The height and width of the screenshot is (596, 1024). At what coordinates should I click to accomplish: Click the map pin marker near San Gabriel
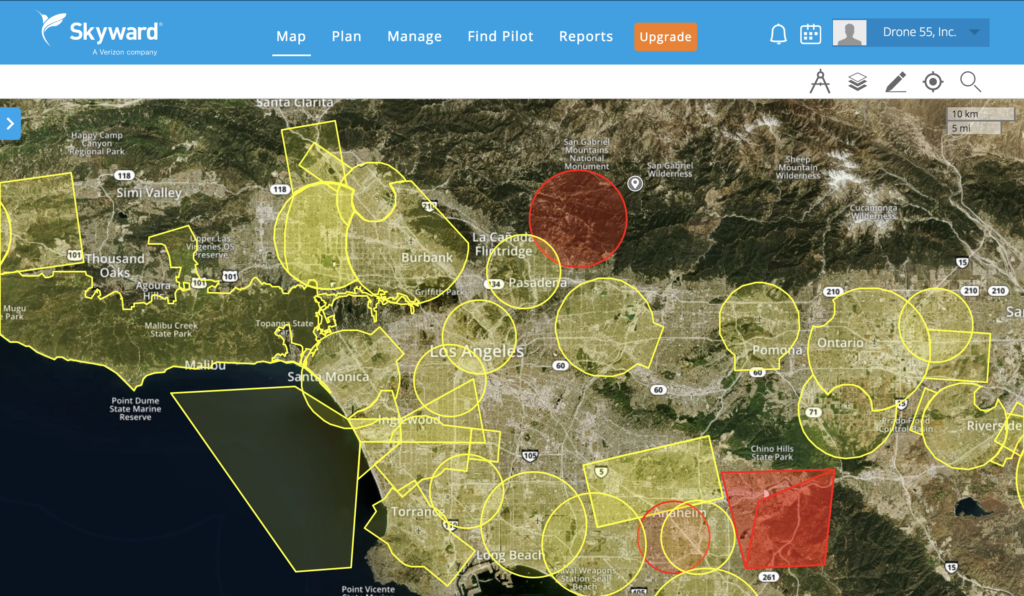tap(634, 183)
